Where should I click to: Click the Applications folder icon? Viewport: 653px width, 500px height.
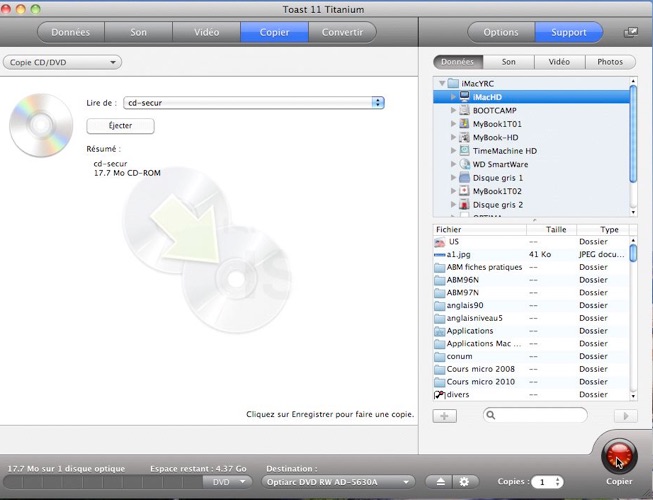click(439, 331)
